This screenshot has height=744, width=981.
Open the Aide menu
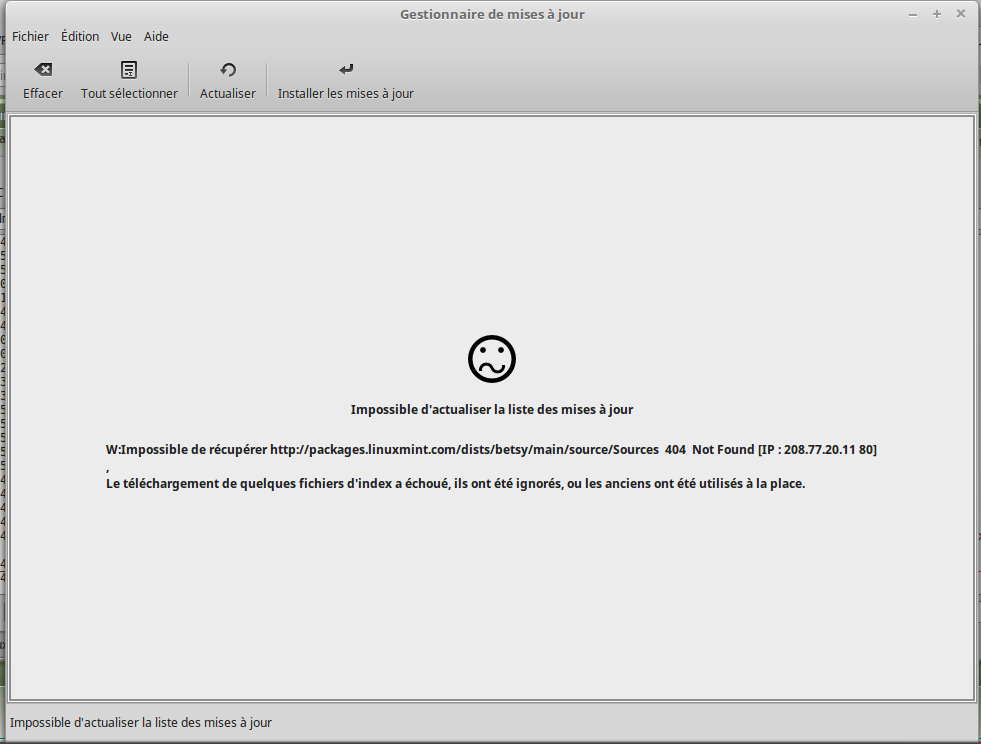pyautogui.click(x=156, y=36)
